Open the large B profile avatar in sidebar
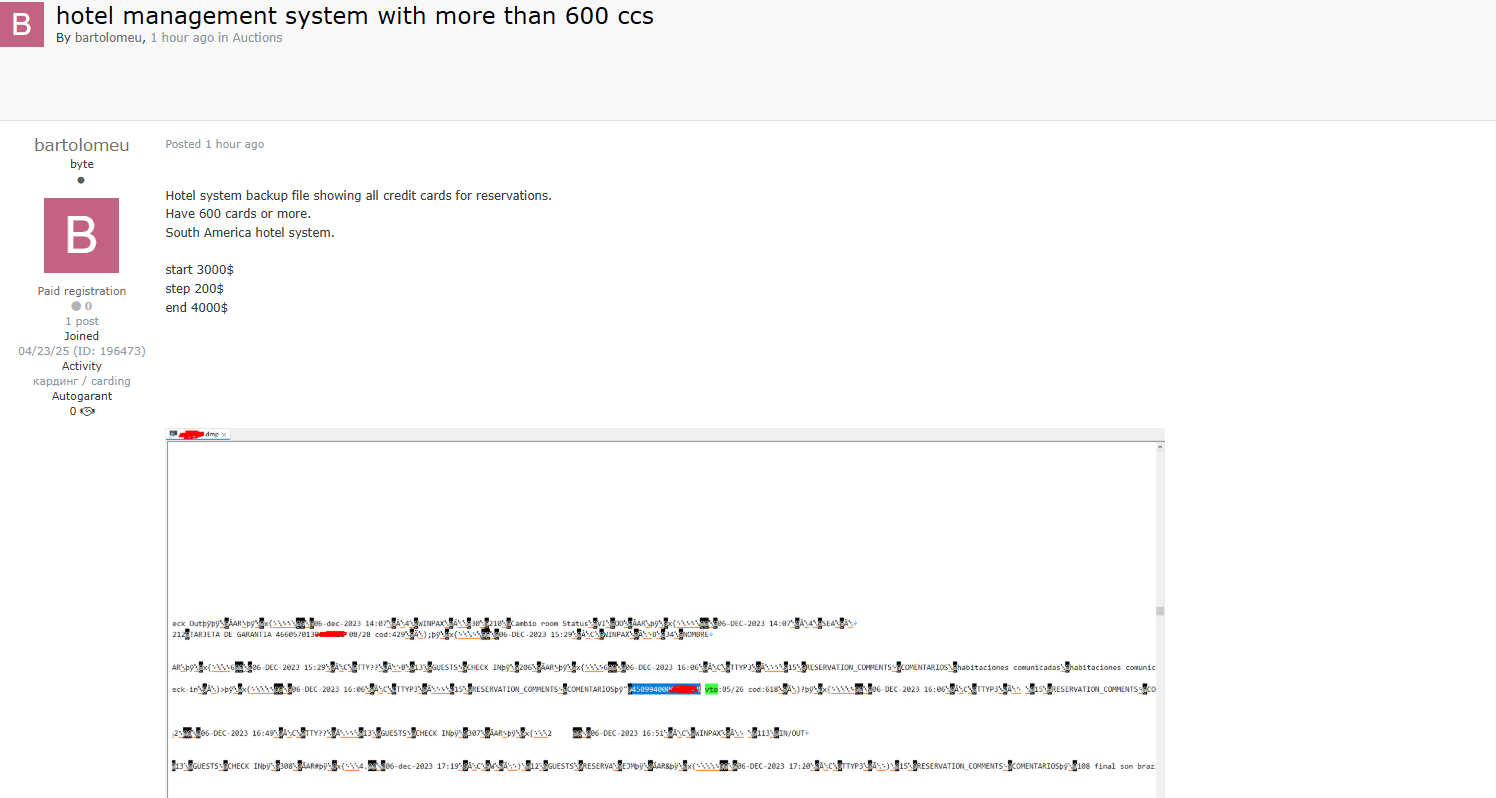This screenshot has width=1496, height=798. (81, 235)
